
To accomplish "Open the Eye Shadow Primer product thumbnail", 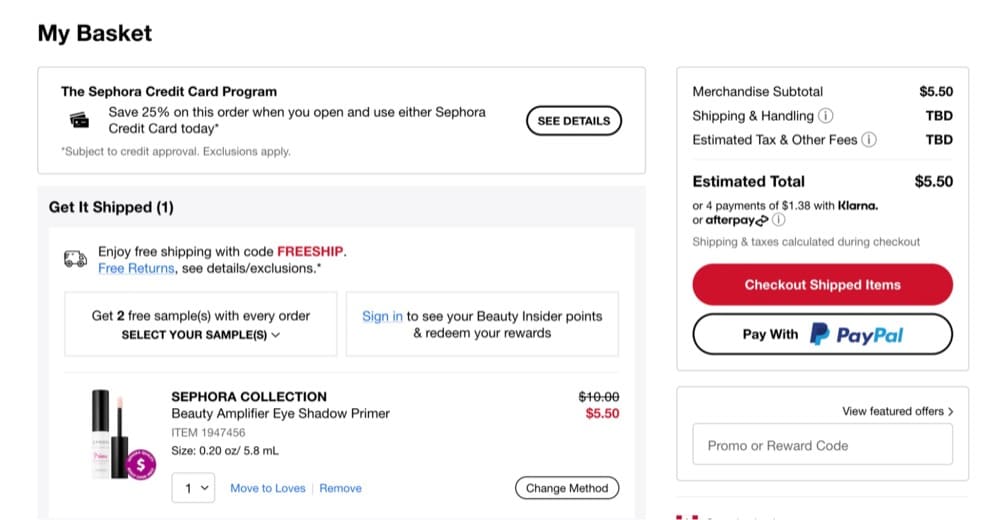I will [x=117, y=435].
